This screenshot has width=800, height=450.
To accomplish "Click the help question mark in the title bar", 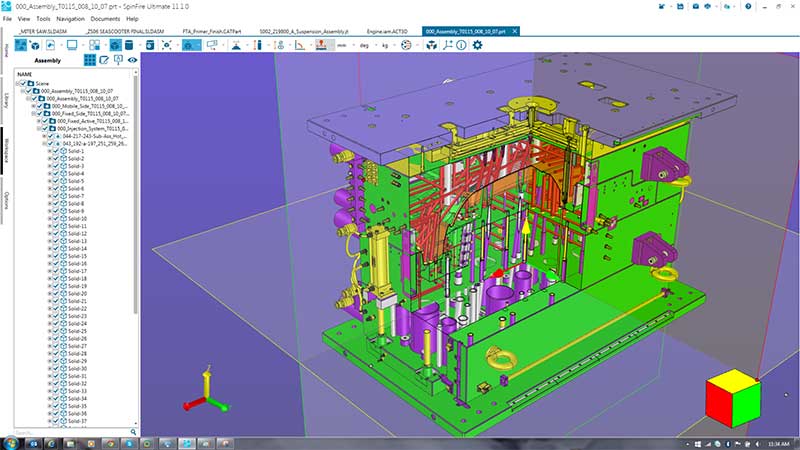I will point(748,6).
